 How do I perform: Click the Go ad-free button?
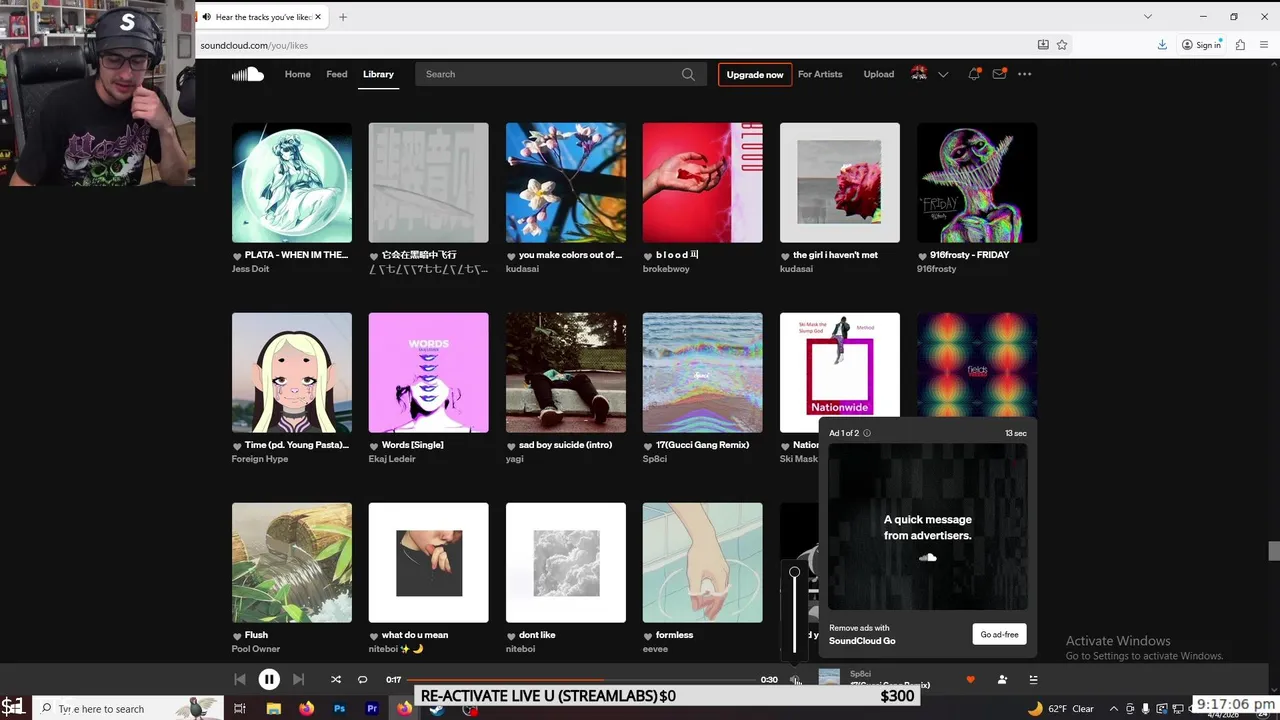tap(999, 634)
